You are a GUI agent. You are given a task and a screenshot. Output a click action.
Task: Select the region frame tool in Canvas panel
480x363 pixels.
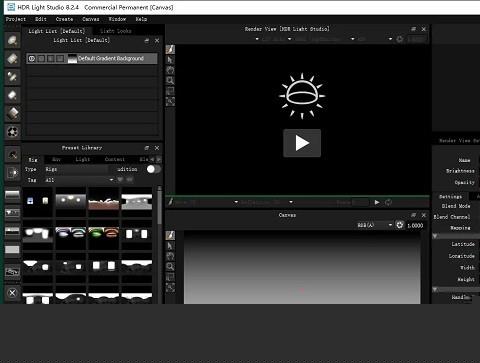click(x=170, y=277)
